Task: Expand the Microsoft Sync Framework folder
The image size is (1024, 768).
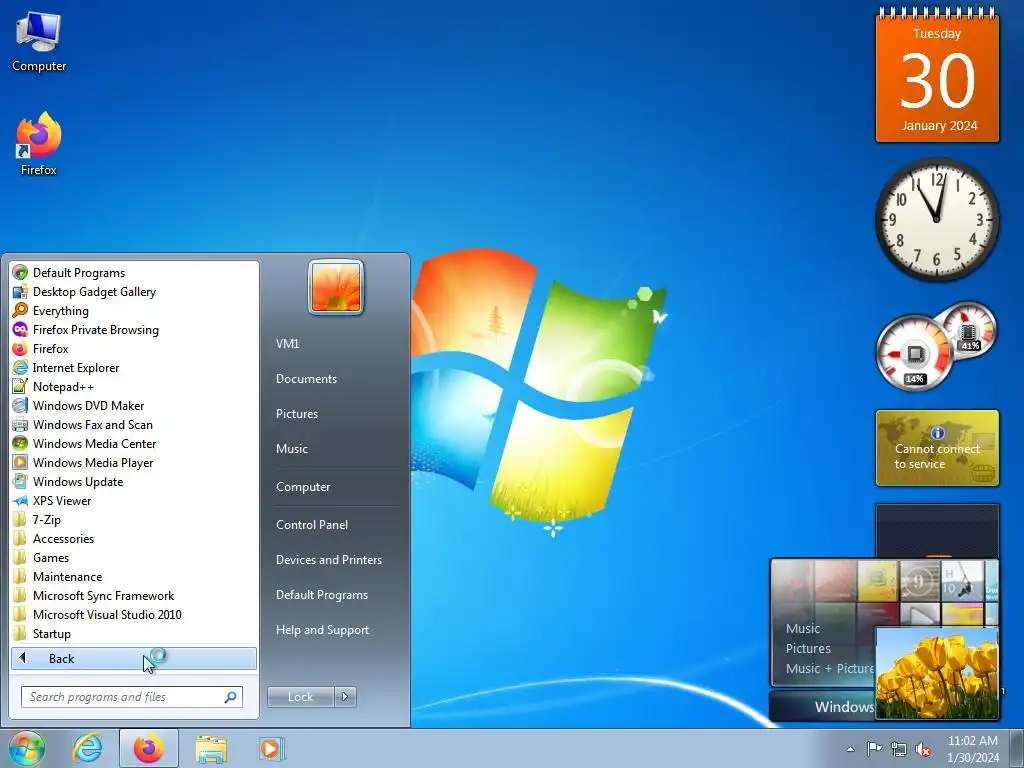Action: 135,596
